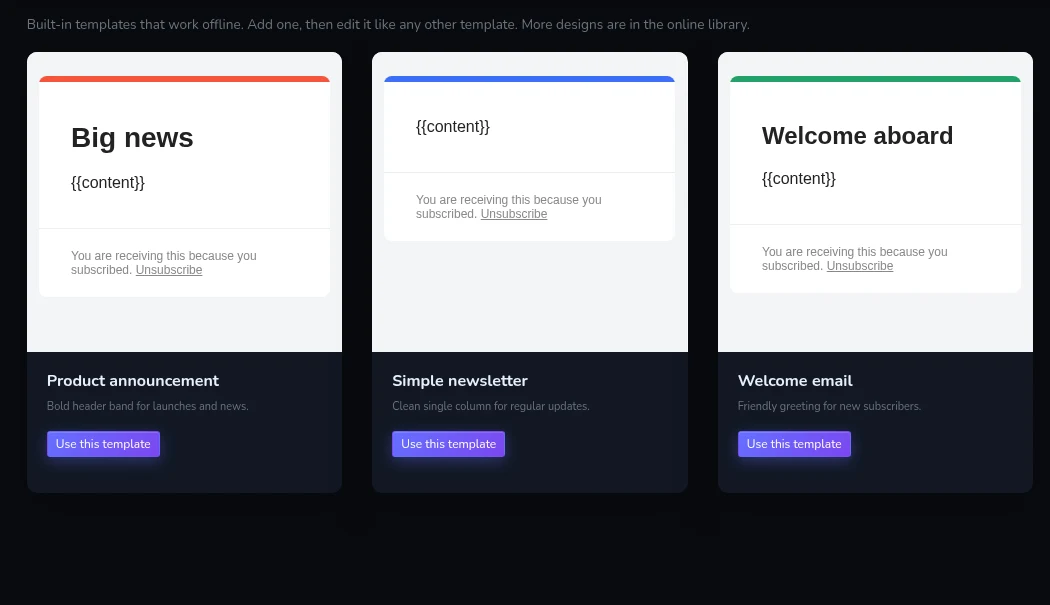Click {{content}} placeholder under Big news

point(108,182)
